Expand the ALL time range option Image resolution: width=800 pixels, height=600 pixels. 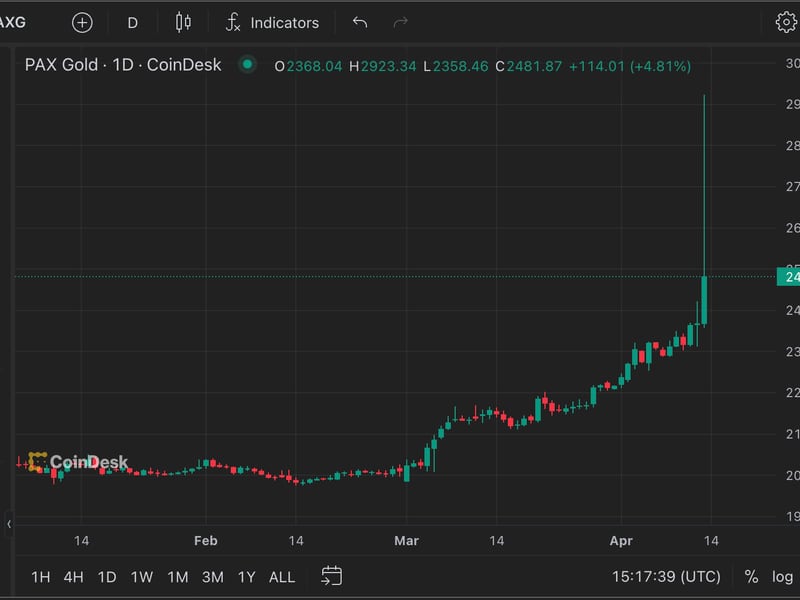point(281,577)
